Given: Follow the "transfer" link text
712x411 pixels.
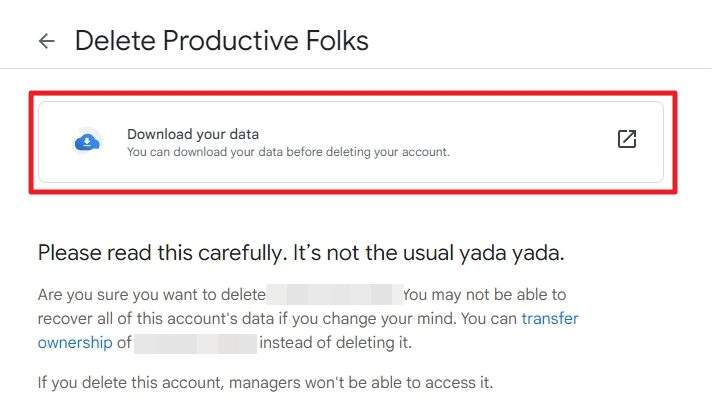Looking at the screenshot, I should (550, 318).
